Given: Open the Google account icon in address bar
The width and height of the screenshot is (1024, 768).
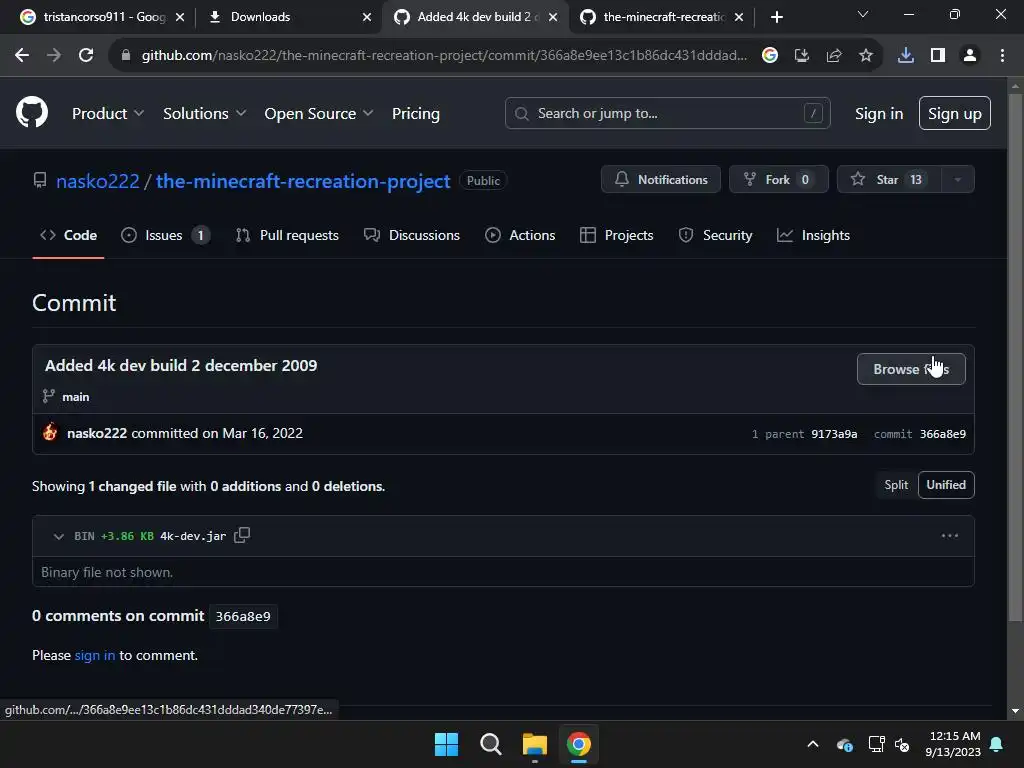Looking at the screenshot, I should click(x=770, y=56).
